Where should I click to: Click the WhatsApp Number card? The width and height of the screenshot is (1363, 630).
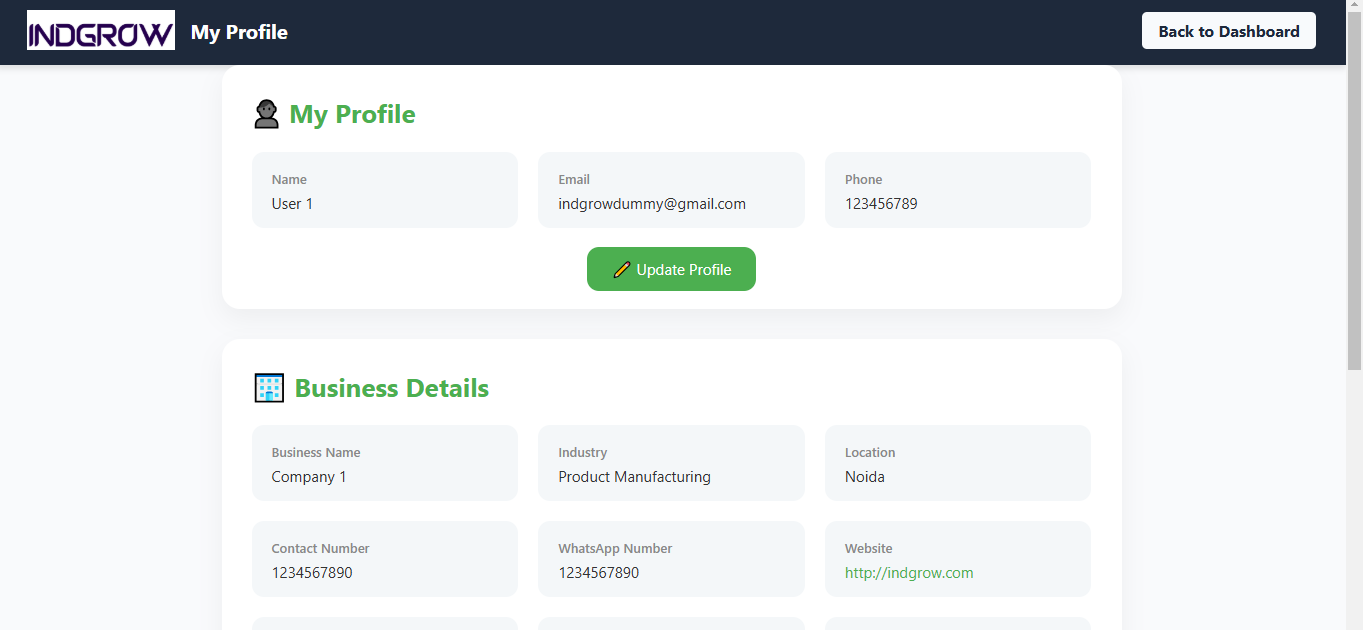(671, 559)
